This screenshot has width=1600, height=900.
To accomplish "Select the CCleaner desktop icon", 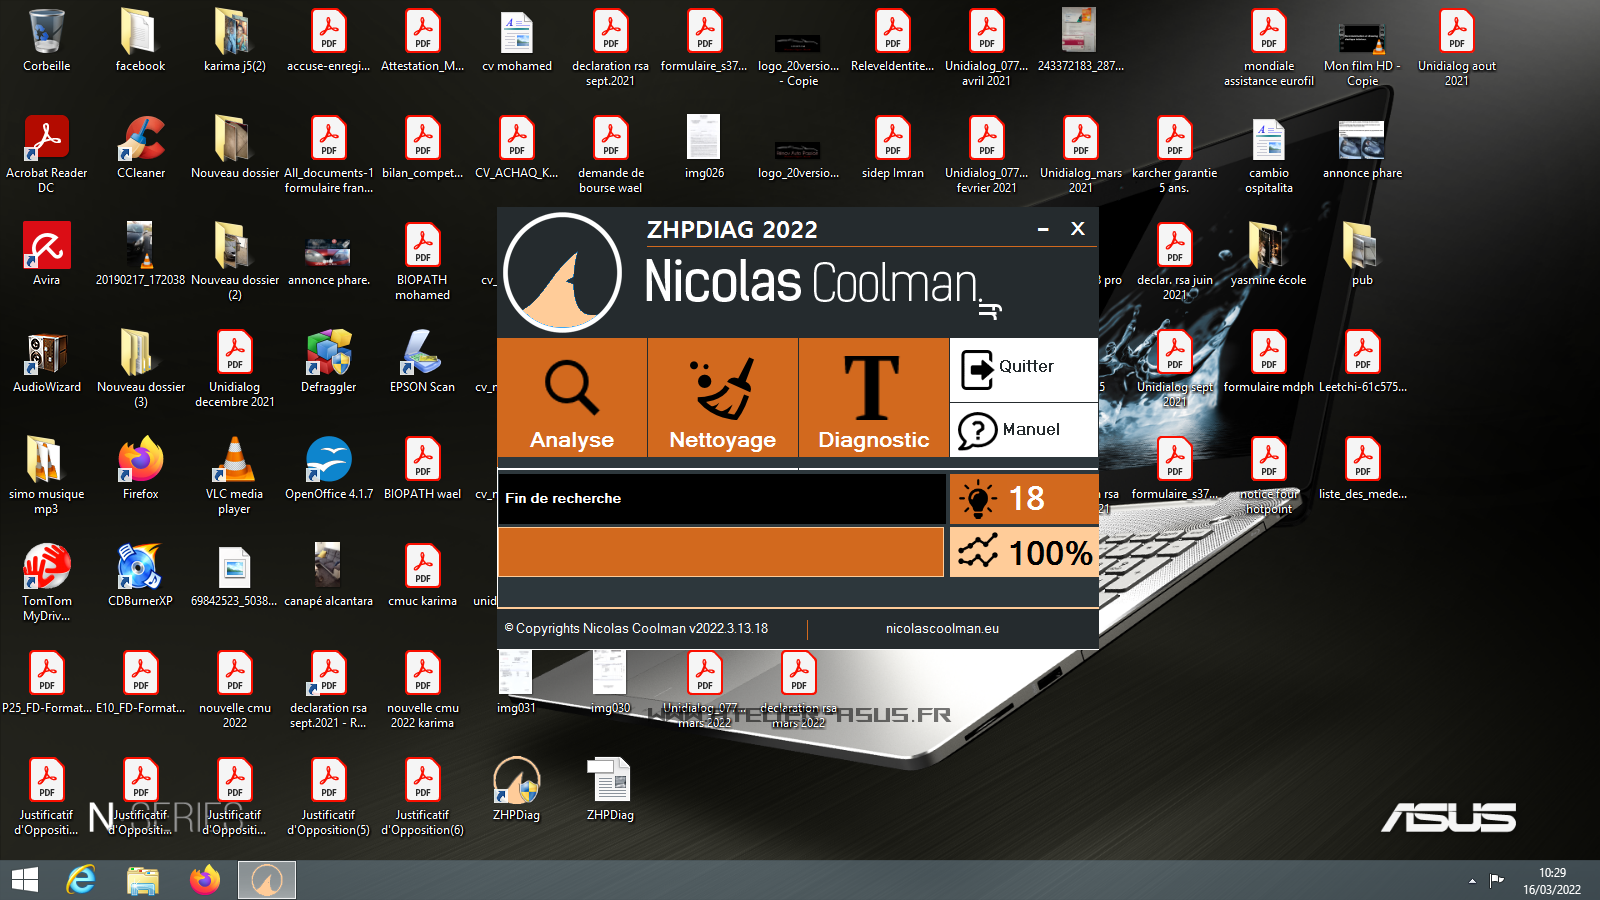I will (x=141, y=147).
